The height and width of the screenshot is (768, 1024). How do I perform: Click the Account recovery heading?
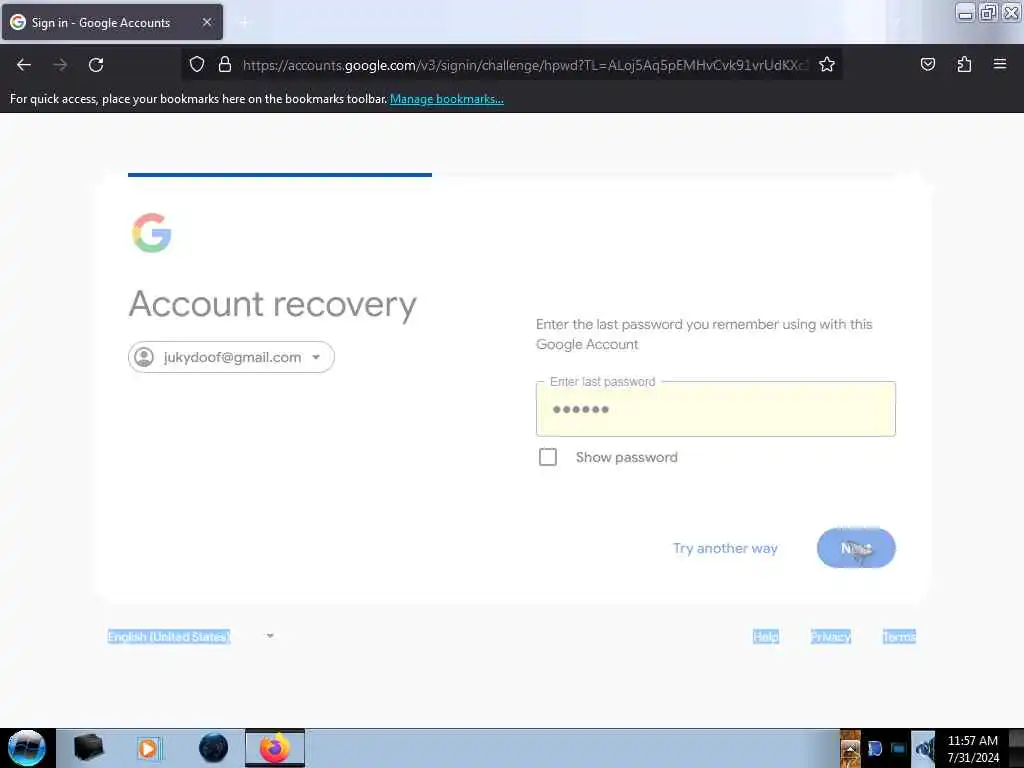(x=272, y=304)
